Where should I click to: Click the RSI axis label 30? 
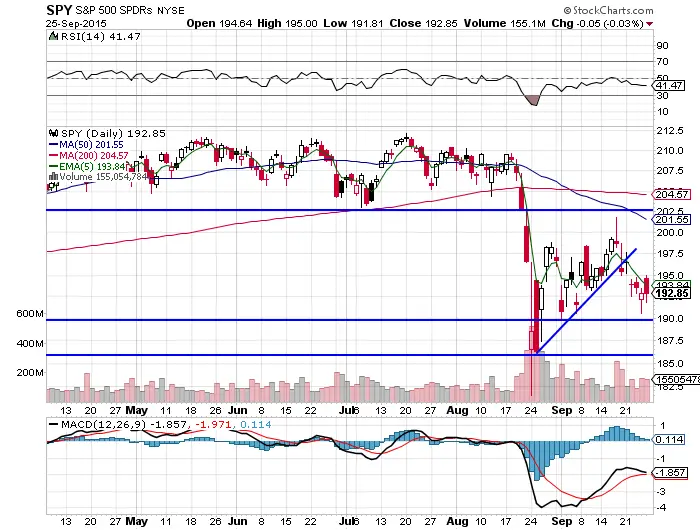pyautogui.click(x=662, y=96)
